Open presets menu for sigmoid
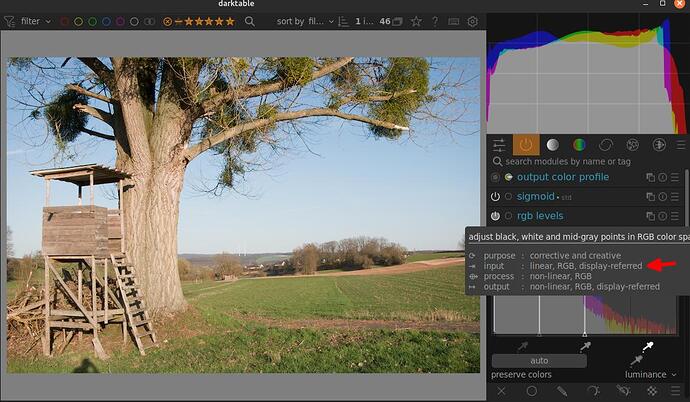The width and height of the screenshot is (690, 402). click(675, 197)
